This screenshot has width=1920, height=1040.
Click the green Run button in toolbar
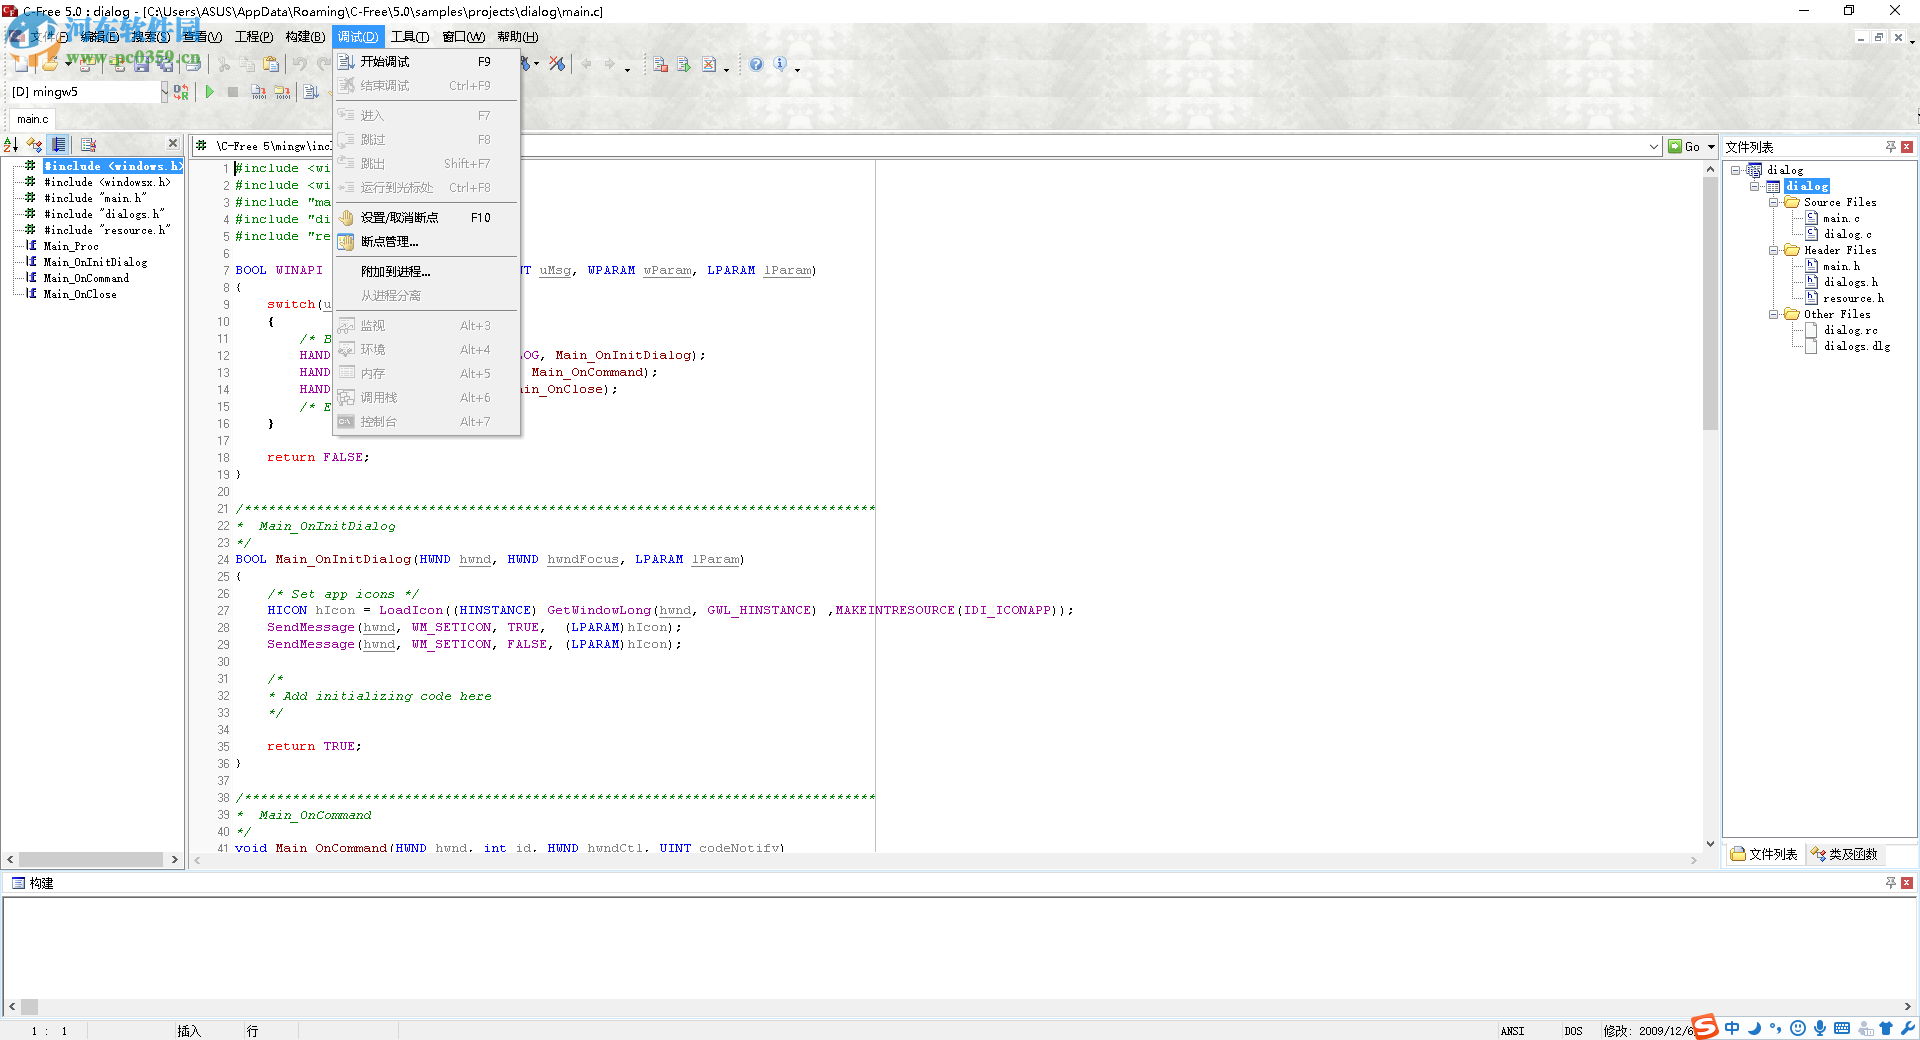[x=210, y=92]
